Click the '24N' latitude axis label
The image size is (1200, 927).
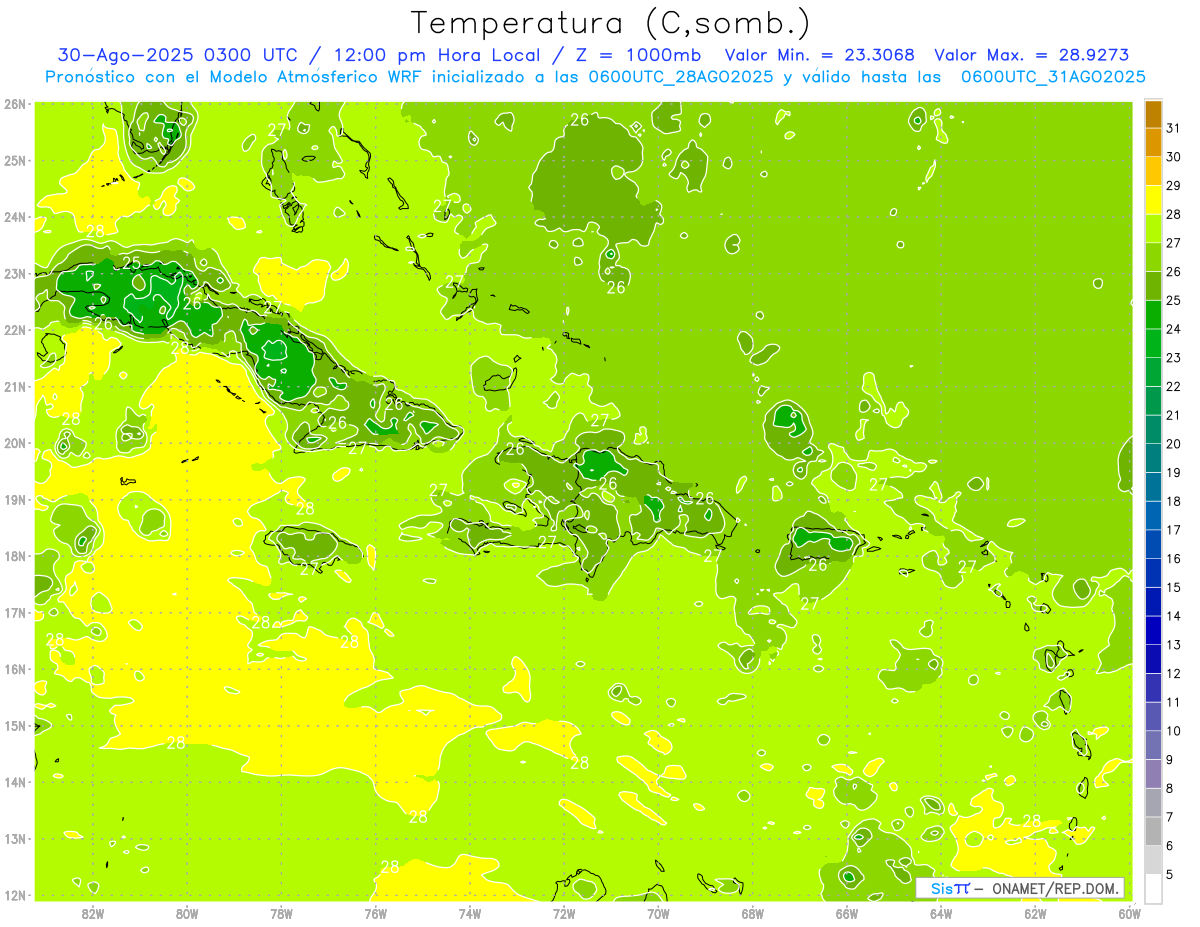click(15, 217)
